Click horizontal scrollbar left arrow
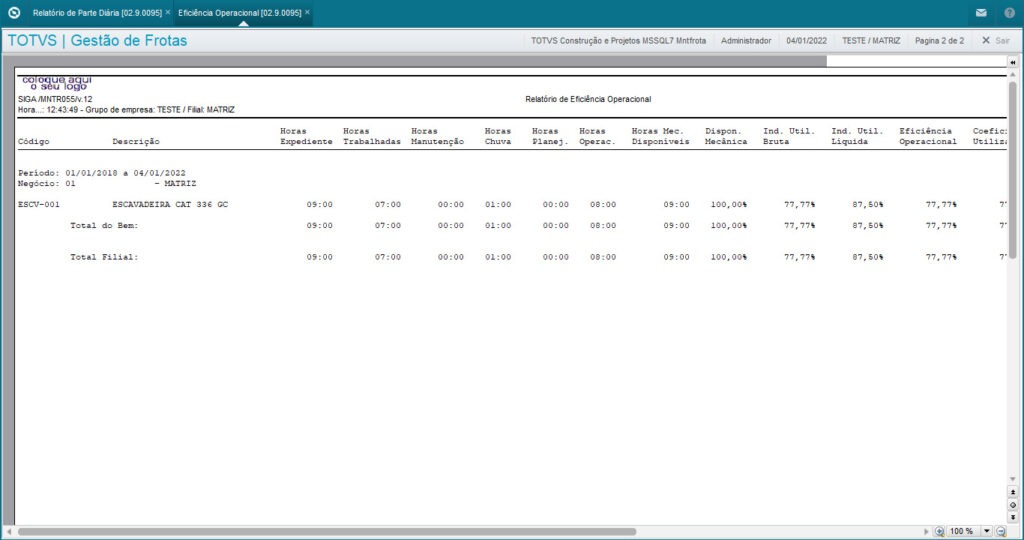Viewport: 1024px width, 540px height. click(9, 532)
